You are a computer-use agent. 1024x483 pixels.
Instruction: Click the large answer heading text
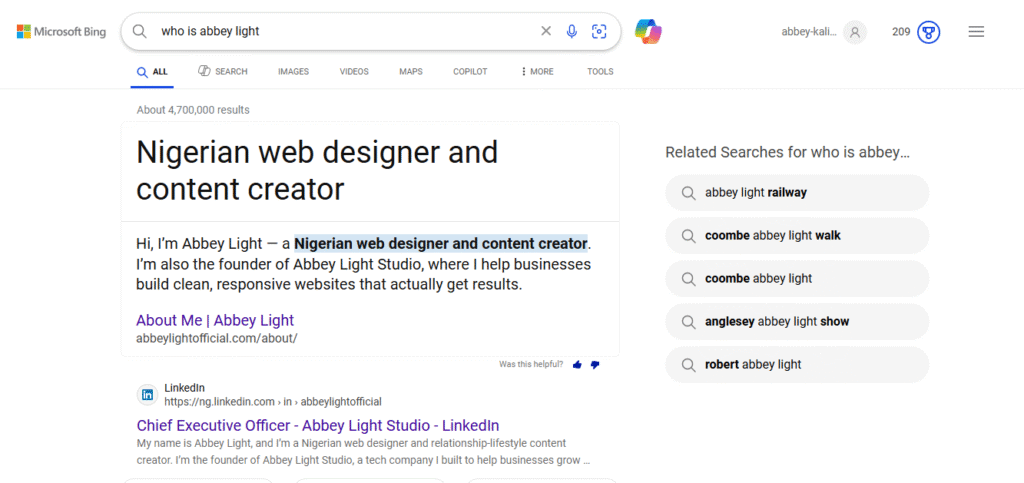317,171
